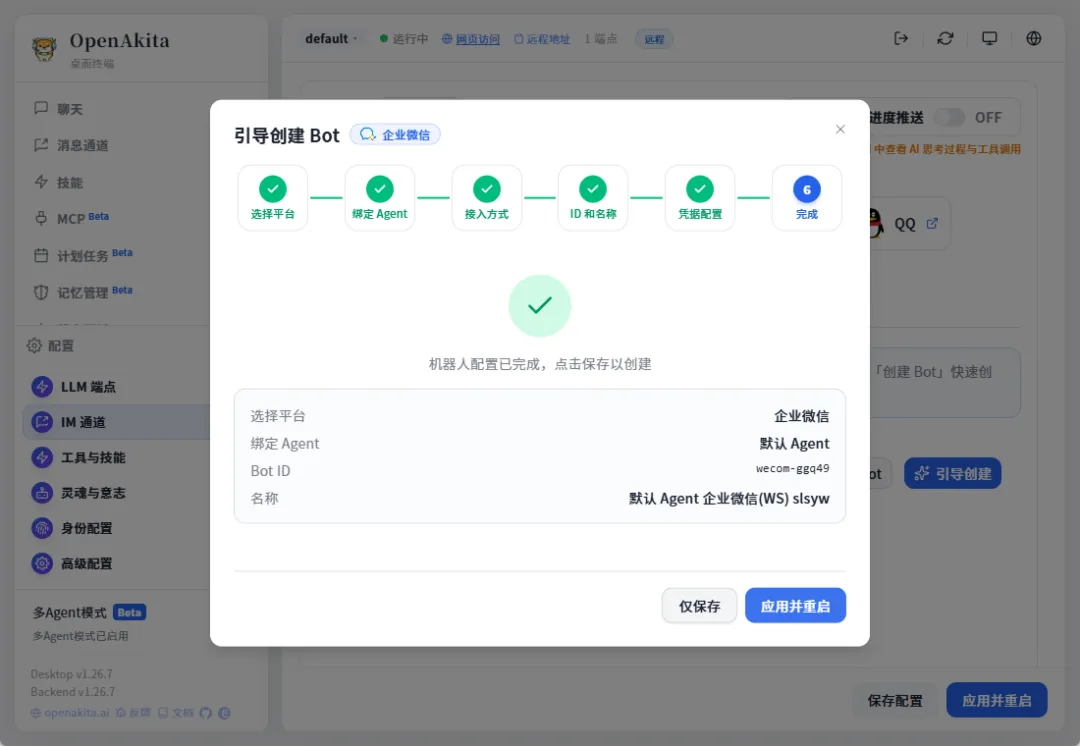Click the 技能 lightning bolt icon
This screenshot has height=746, width=1080.
[41, 182]
